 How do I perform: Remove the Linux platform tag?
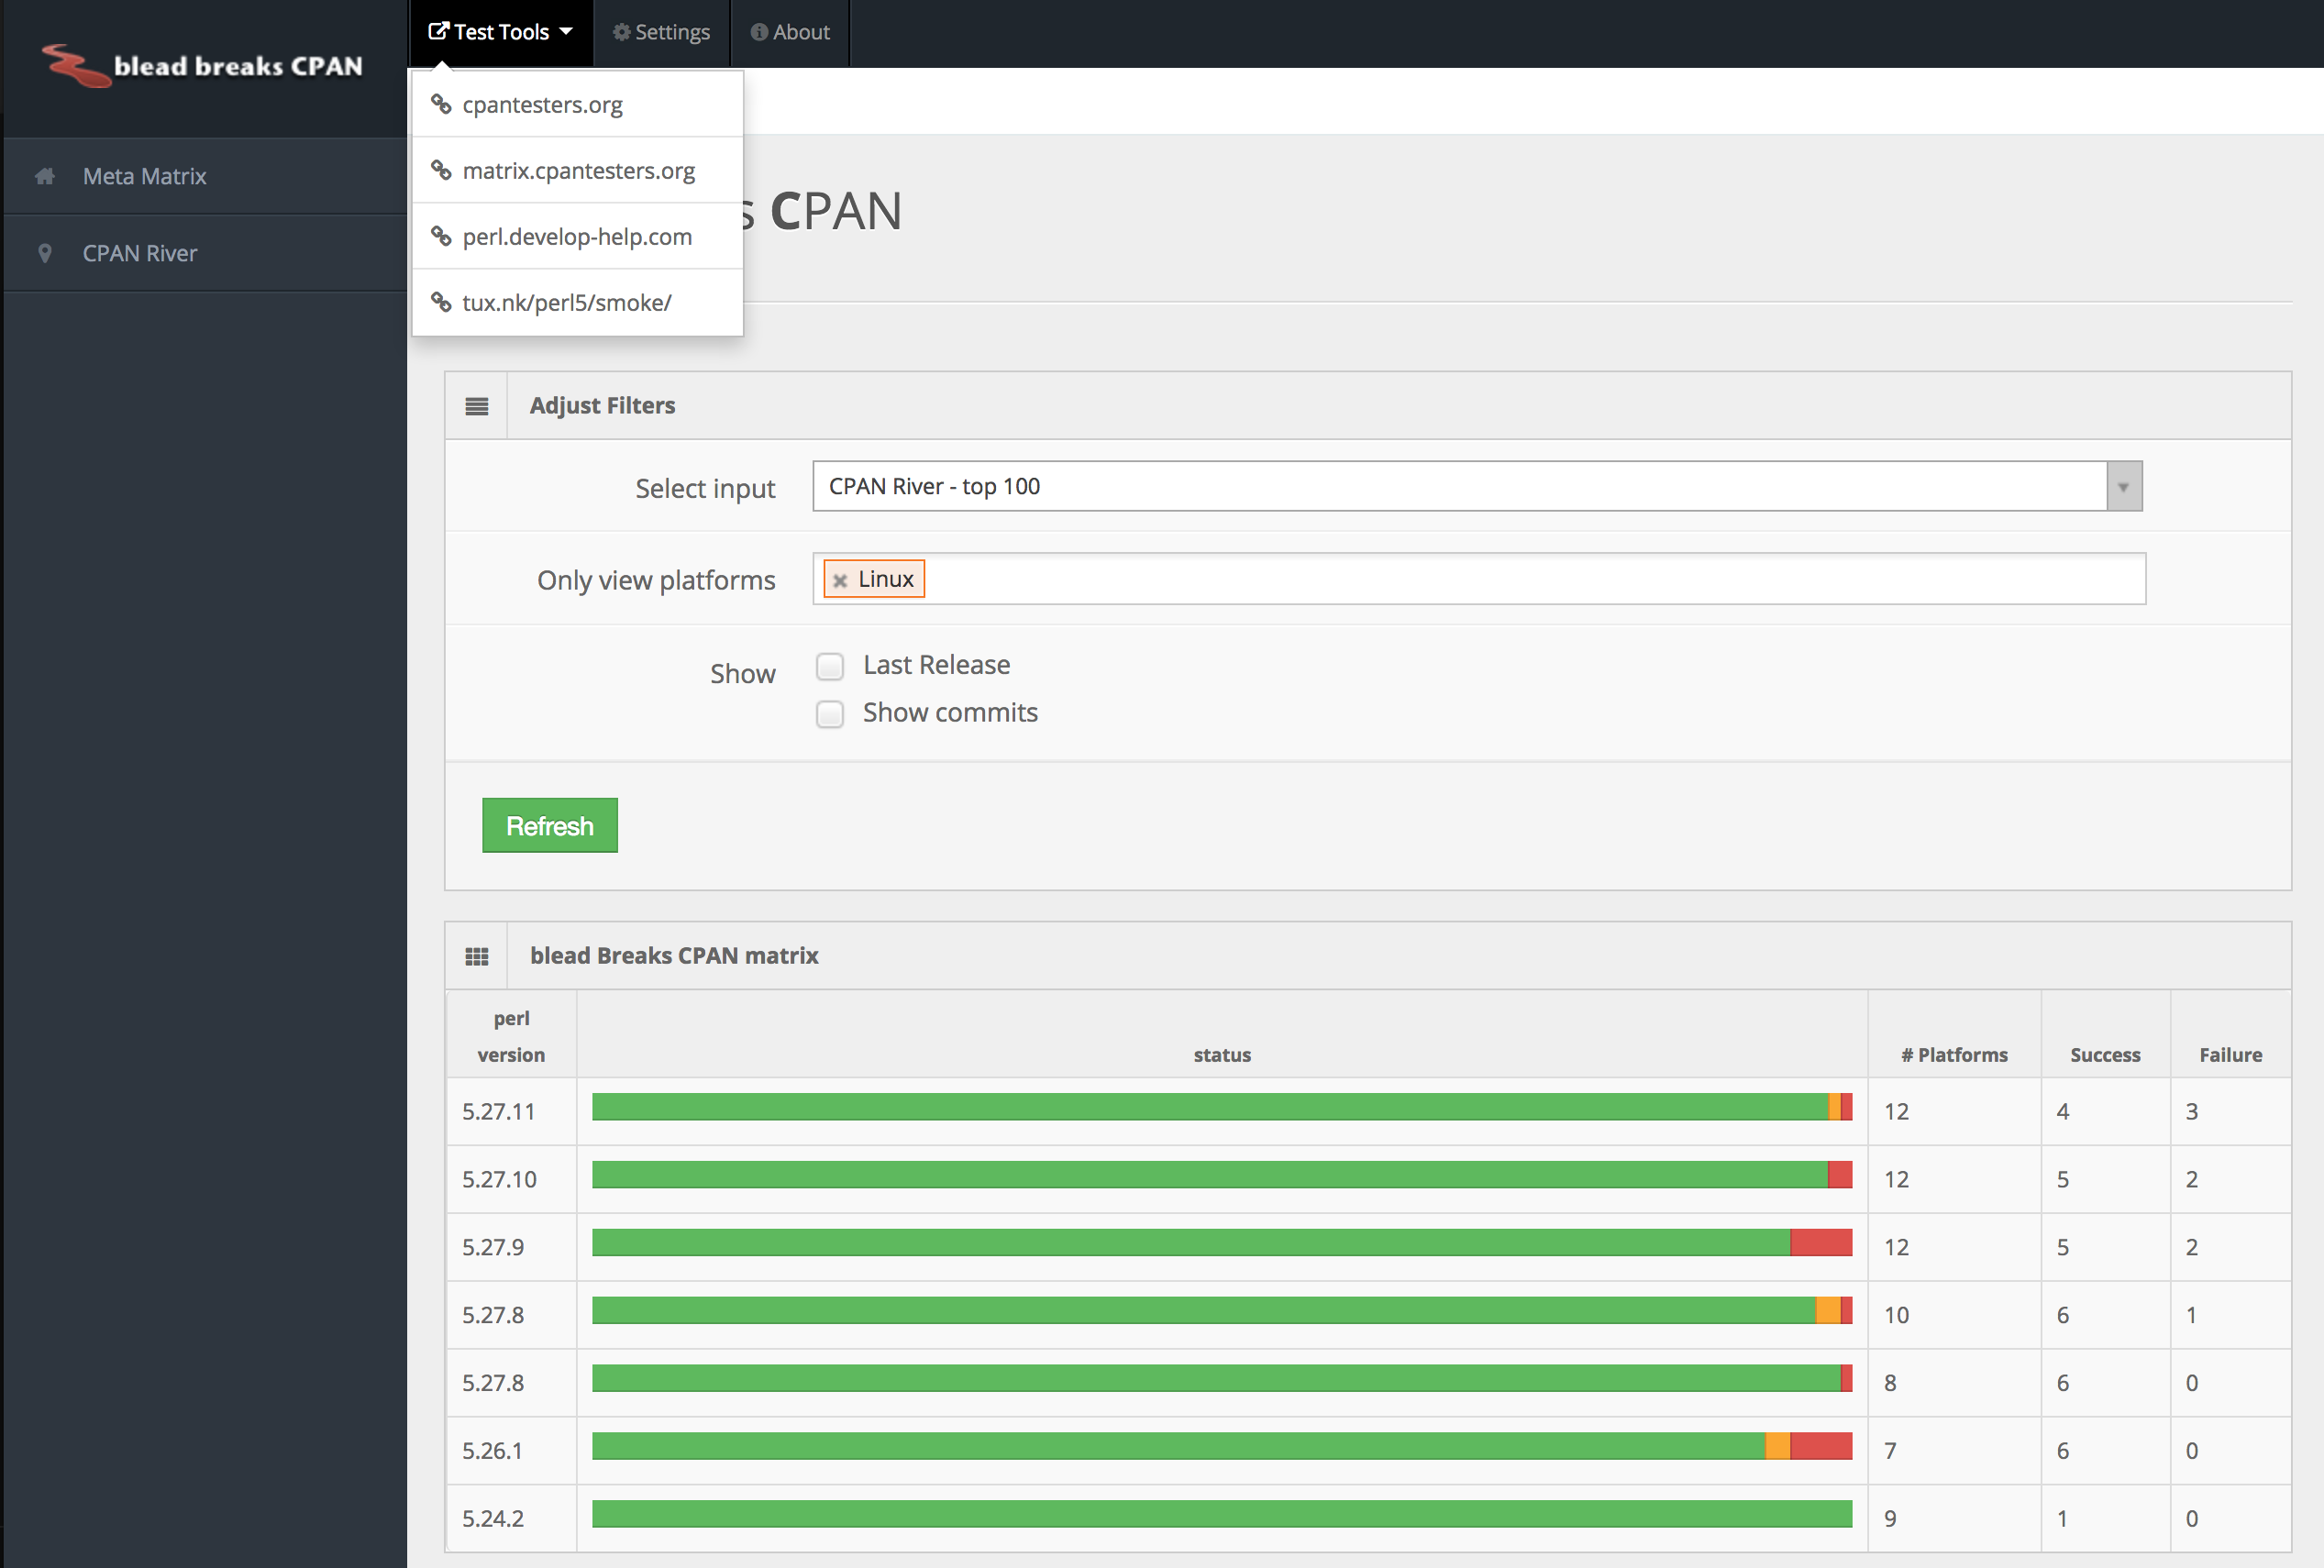(x=840, y=580)
